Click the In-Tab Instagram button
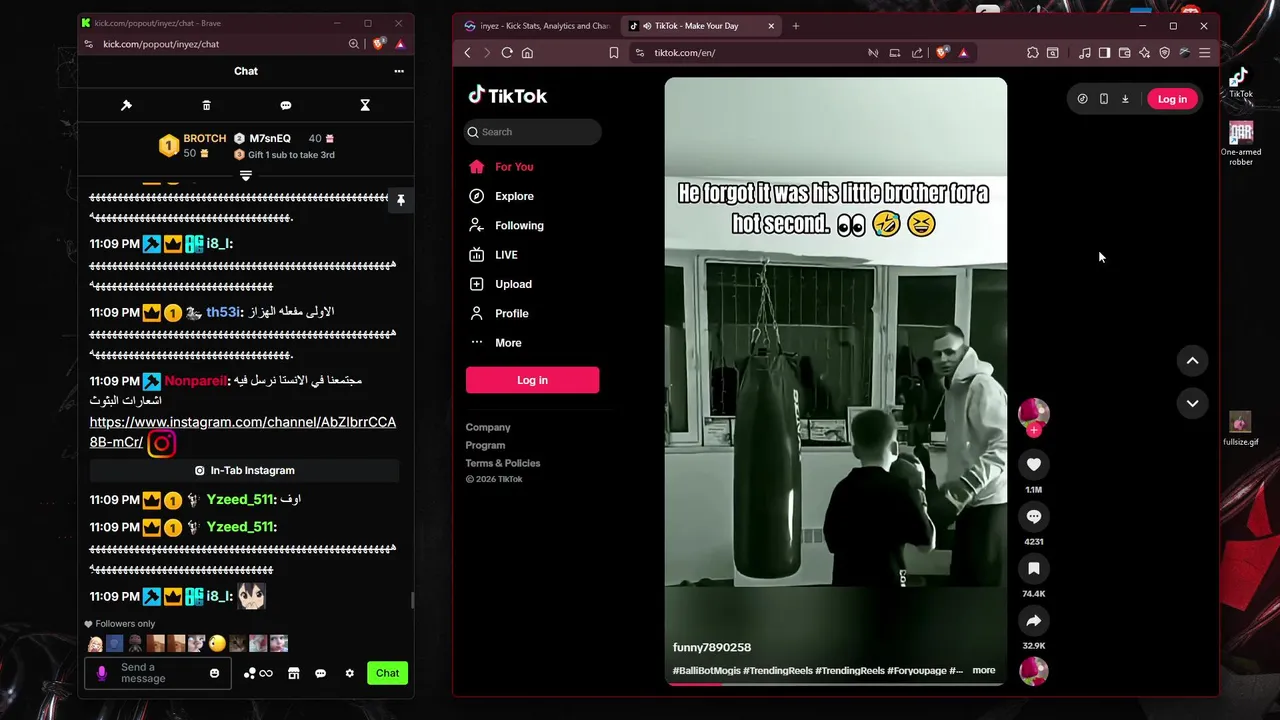This screenshot has width=1280, height=720. [x=245, y=470]
